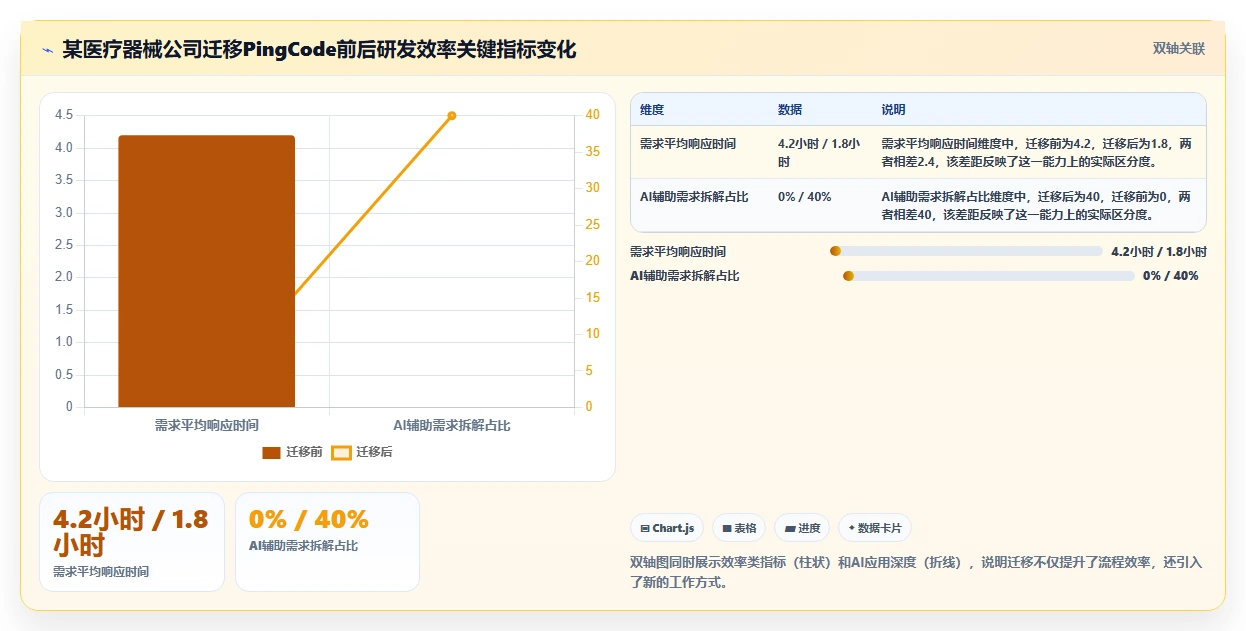Click the 迁移前 brown legend swatch
Image resolution: width=1246 pixels, height=631 pixels.
pos(271,453)
